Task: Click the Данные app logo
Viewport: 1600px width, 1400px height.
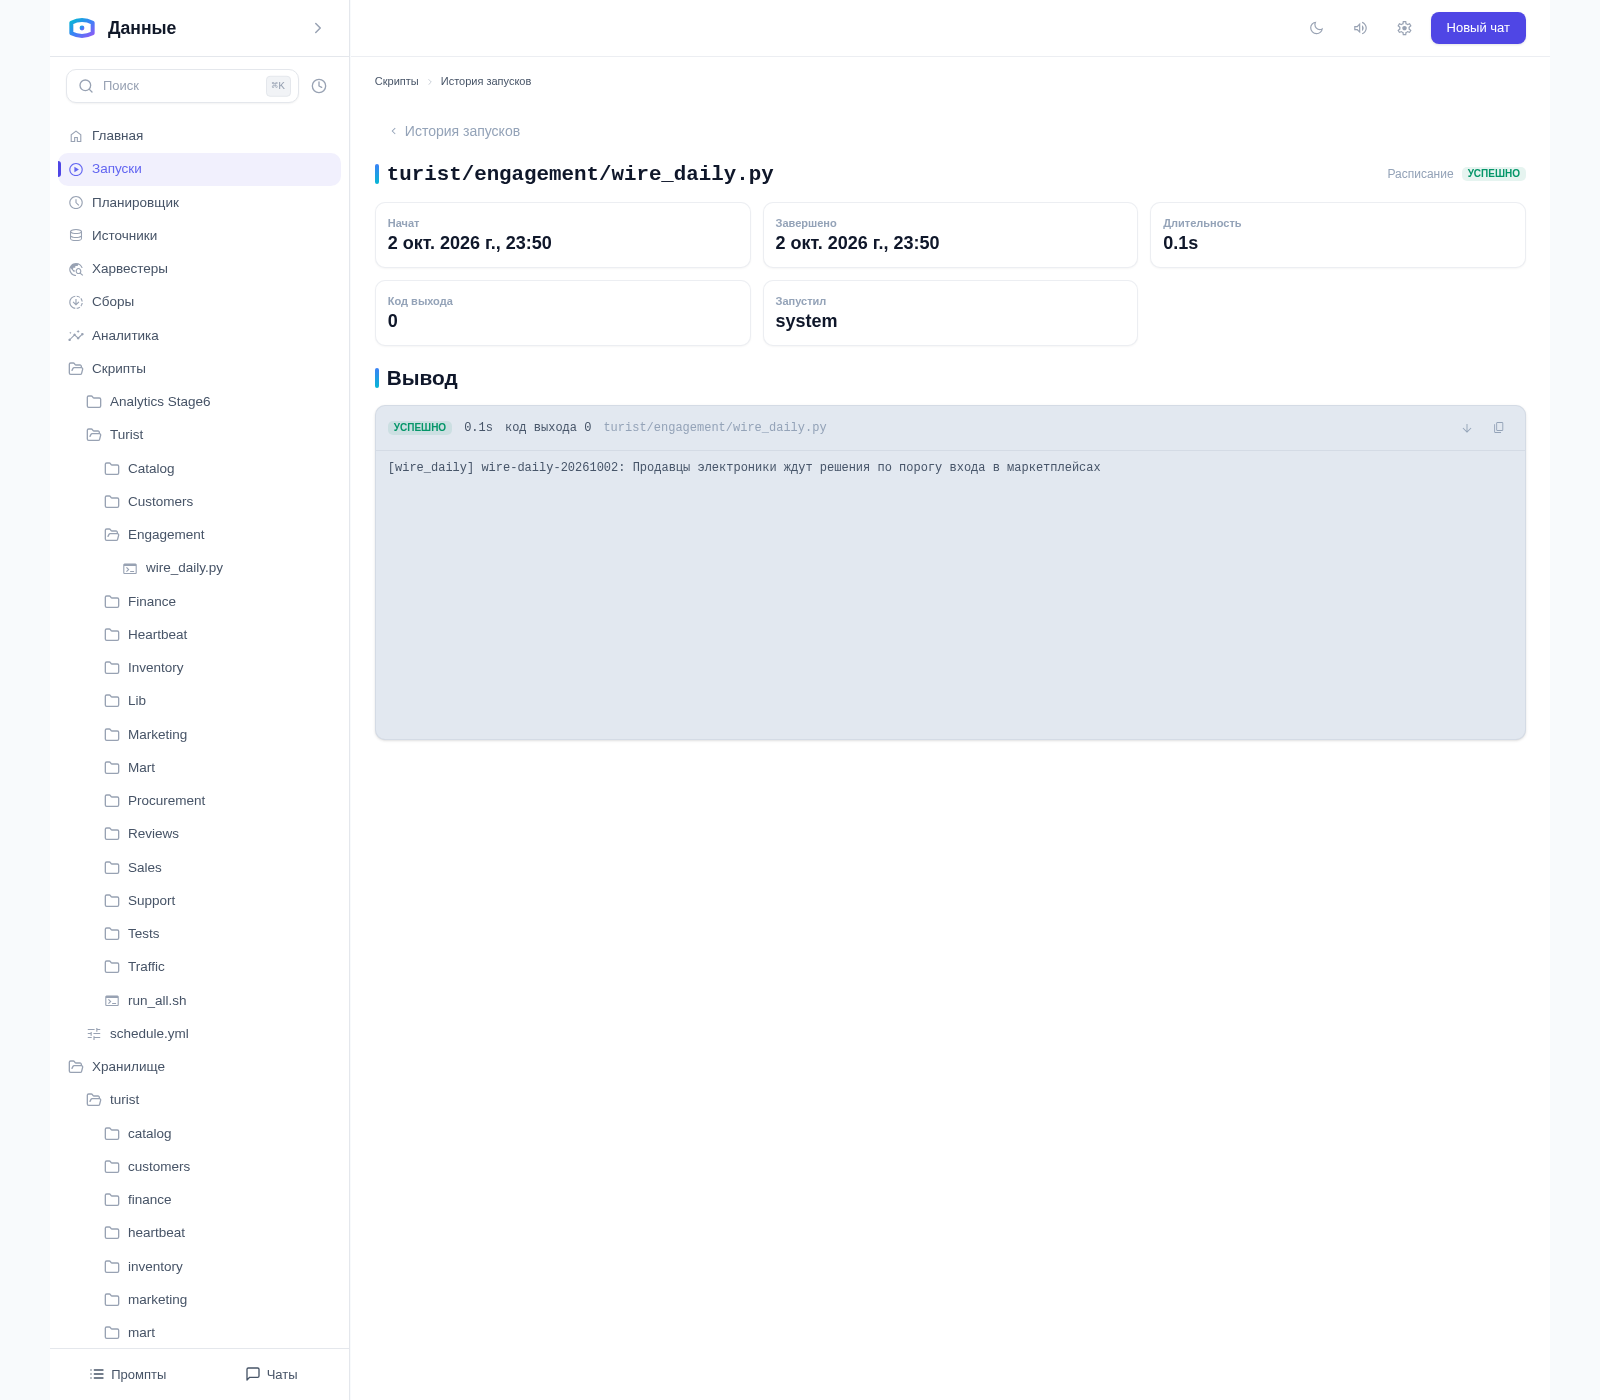Action: tap(82, 28)
